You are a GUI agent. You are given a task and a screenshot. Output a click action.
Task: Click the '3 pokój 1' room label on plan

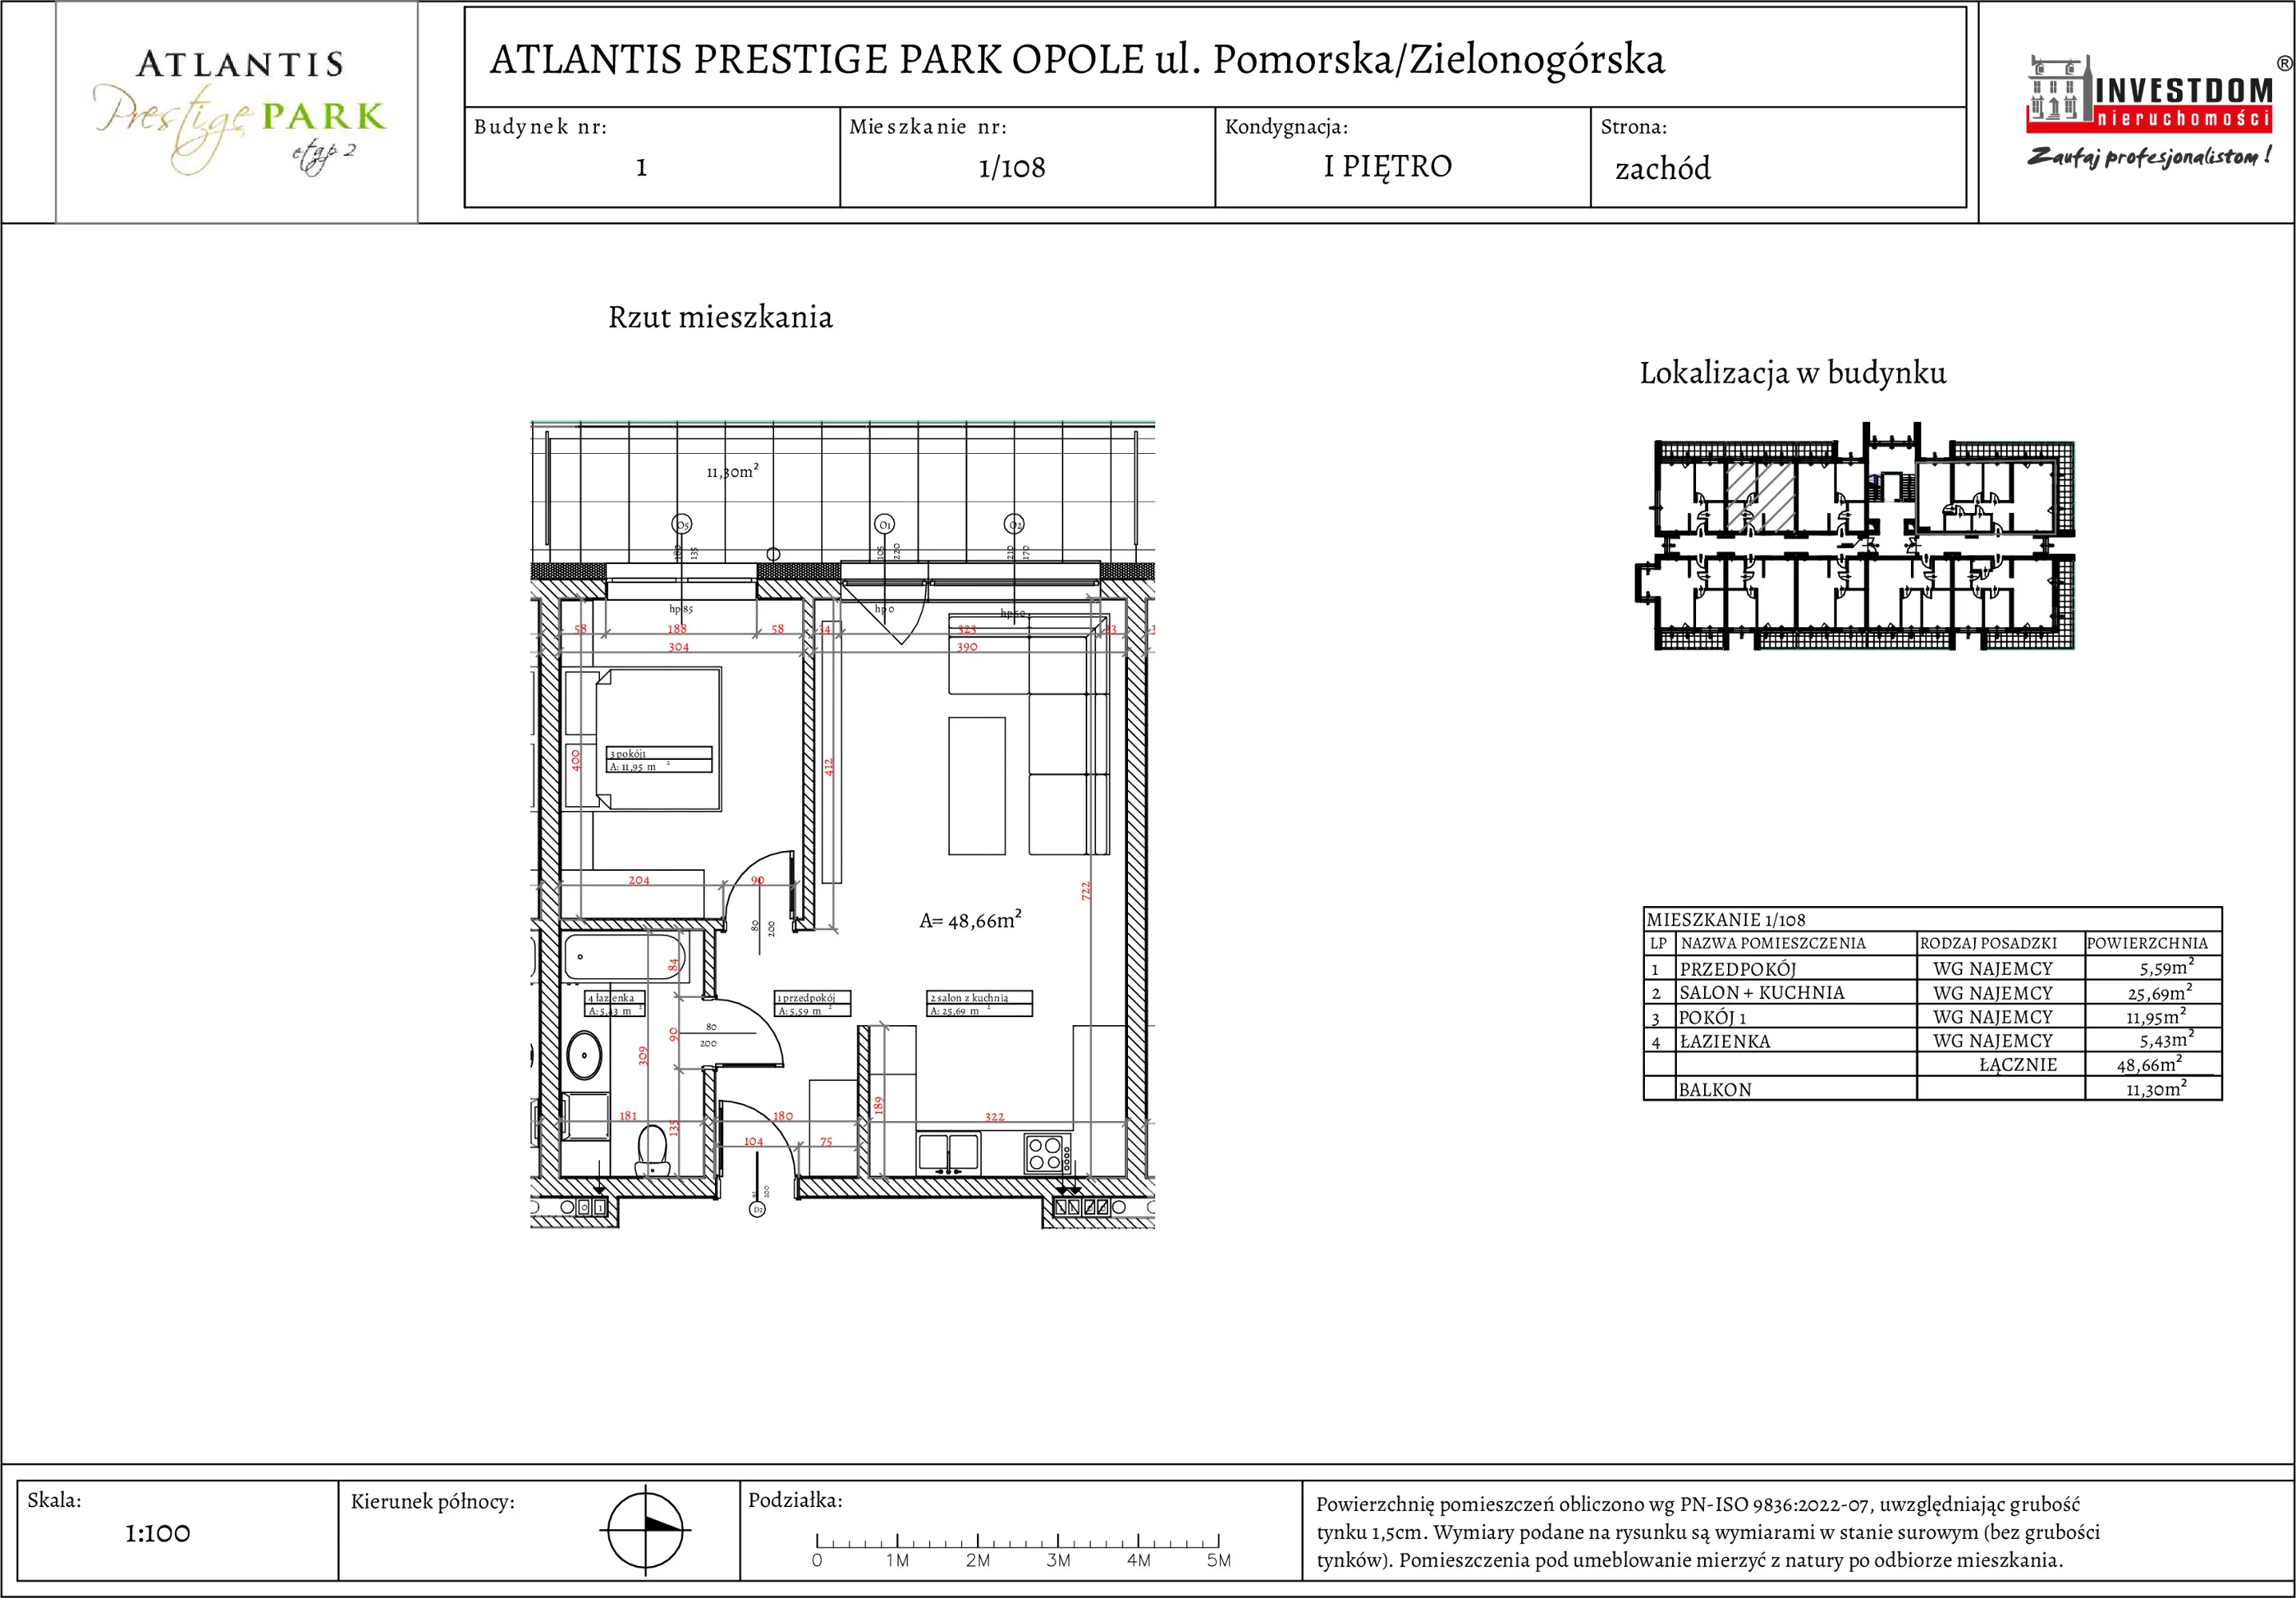(660, 760)
